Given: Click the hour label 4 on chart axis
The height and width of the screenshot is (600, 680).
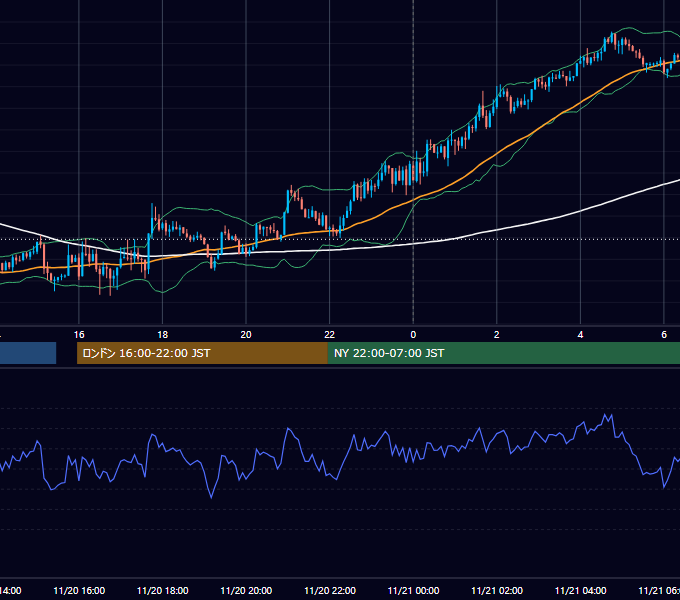Looking at the screenshot, I should (580, 335).
